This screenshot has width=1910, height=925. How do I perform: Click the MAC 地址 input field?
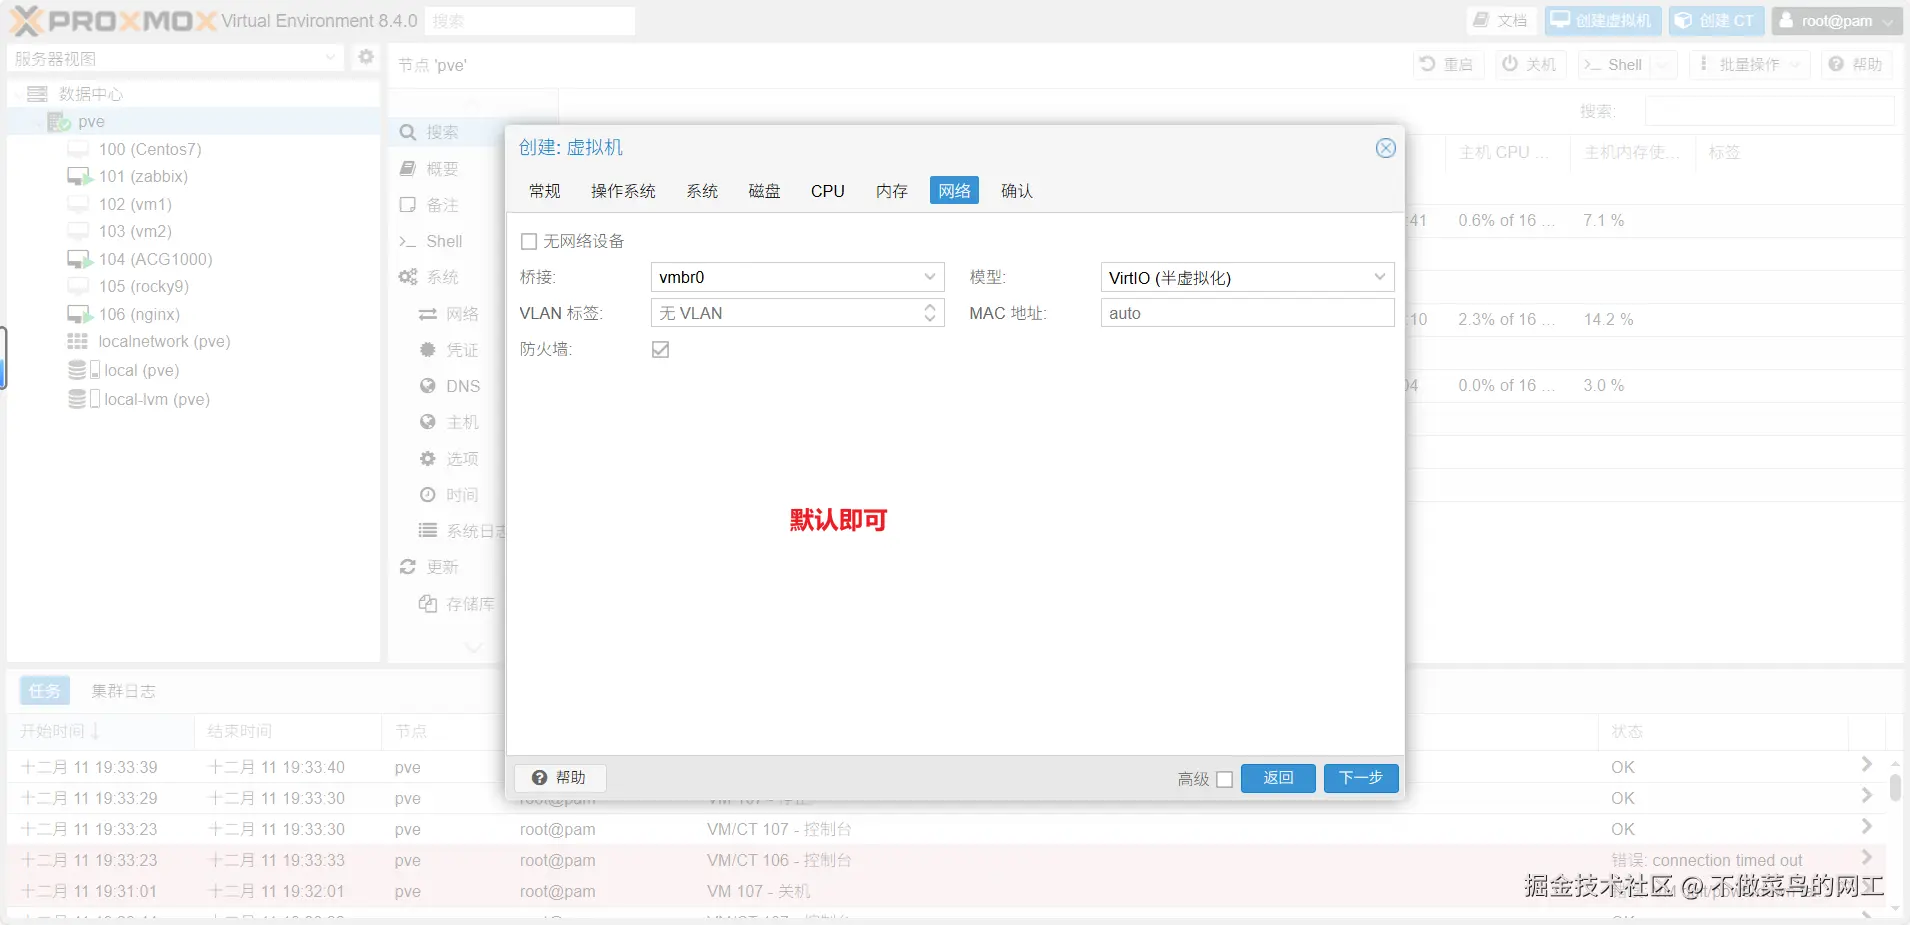coord(1247,312)
